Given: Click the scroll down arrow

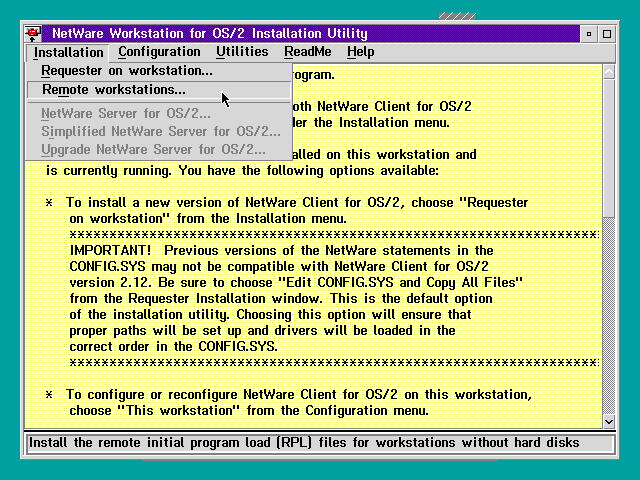Looking at the screenshot, I should click(x=609, y=421).
